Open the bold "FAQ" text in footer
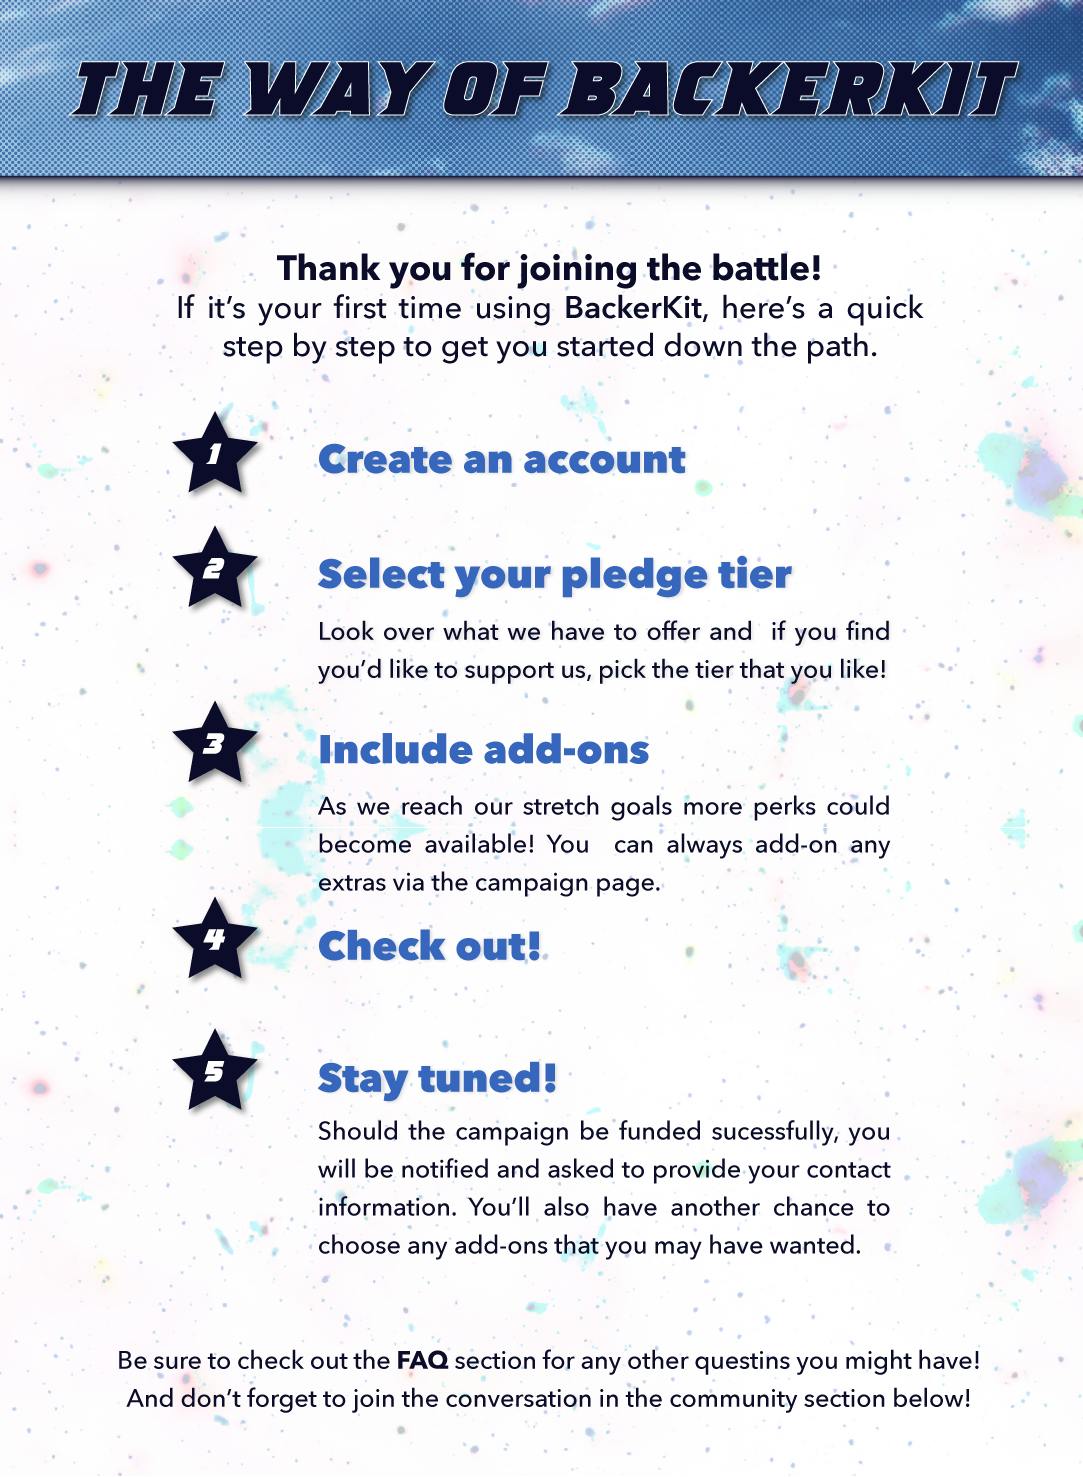This screenshot has width=1083, height=1477. [422, 1360]
